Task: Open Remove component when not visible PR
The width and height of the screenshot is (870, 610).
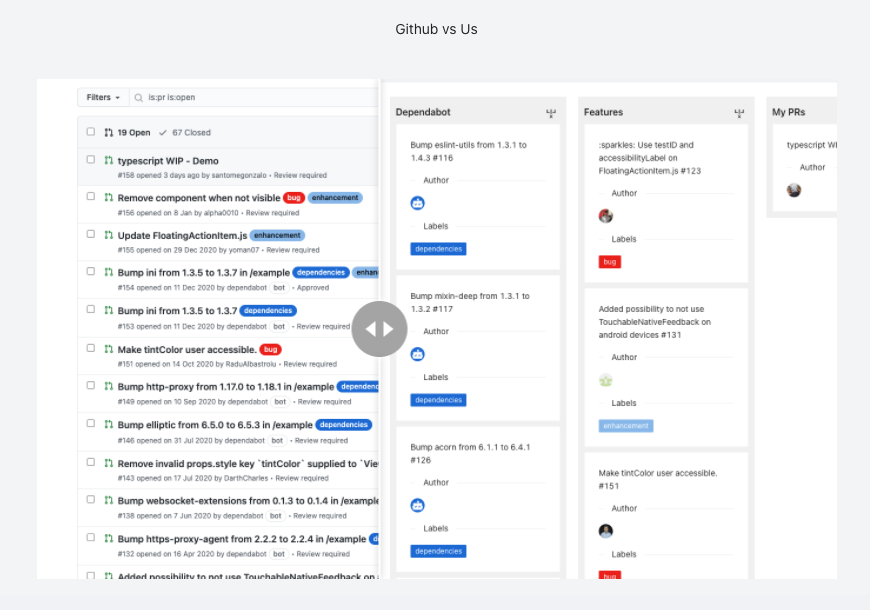Action: point(199,198)
